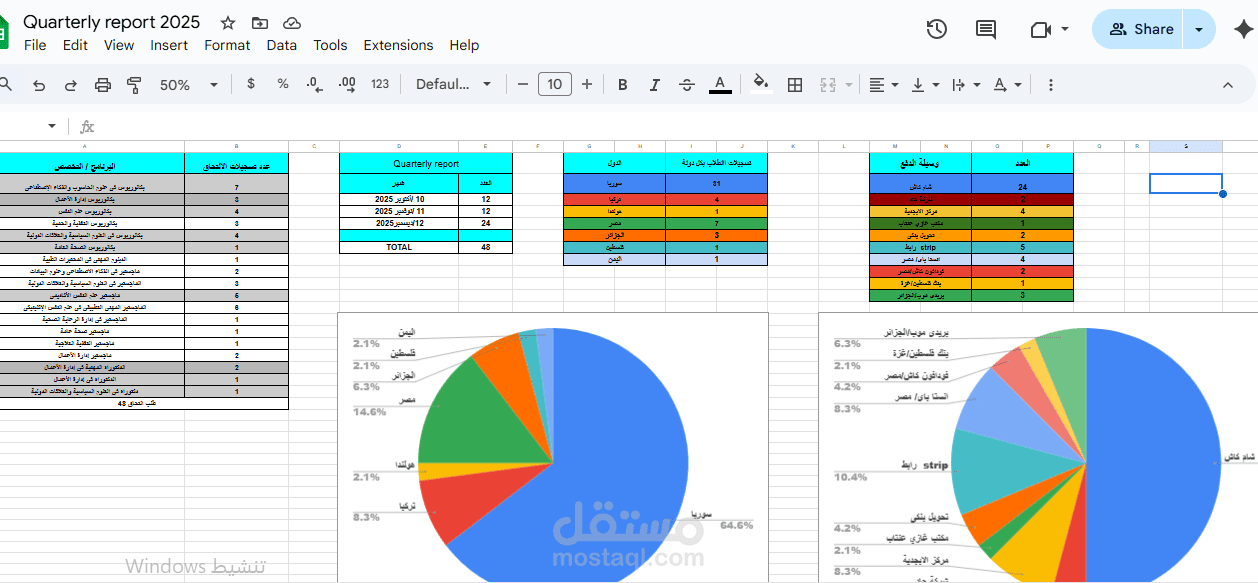Click the undo arrow in the toolbar

pyautogui.click(x=39, y=85)
